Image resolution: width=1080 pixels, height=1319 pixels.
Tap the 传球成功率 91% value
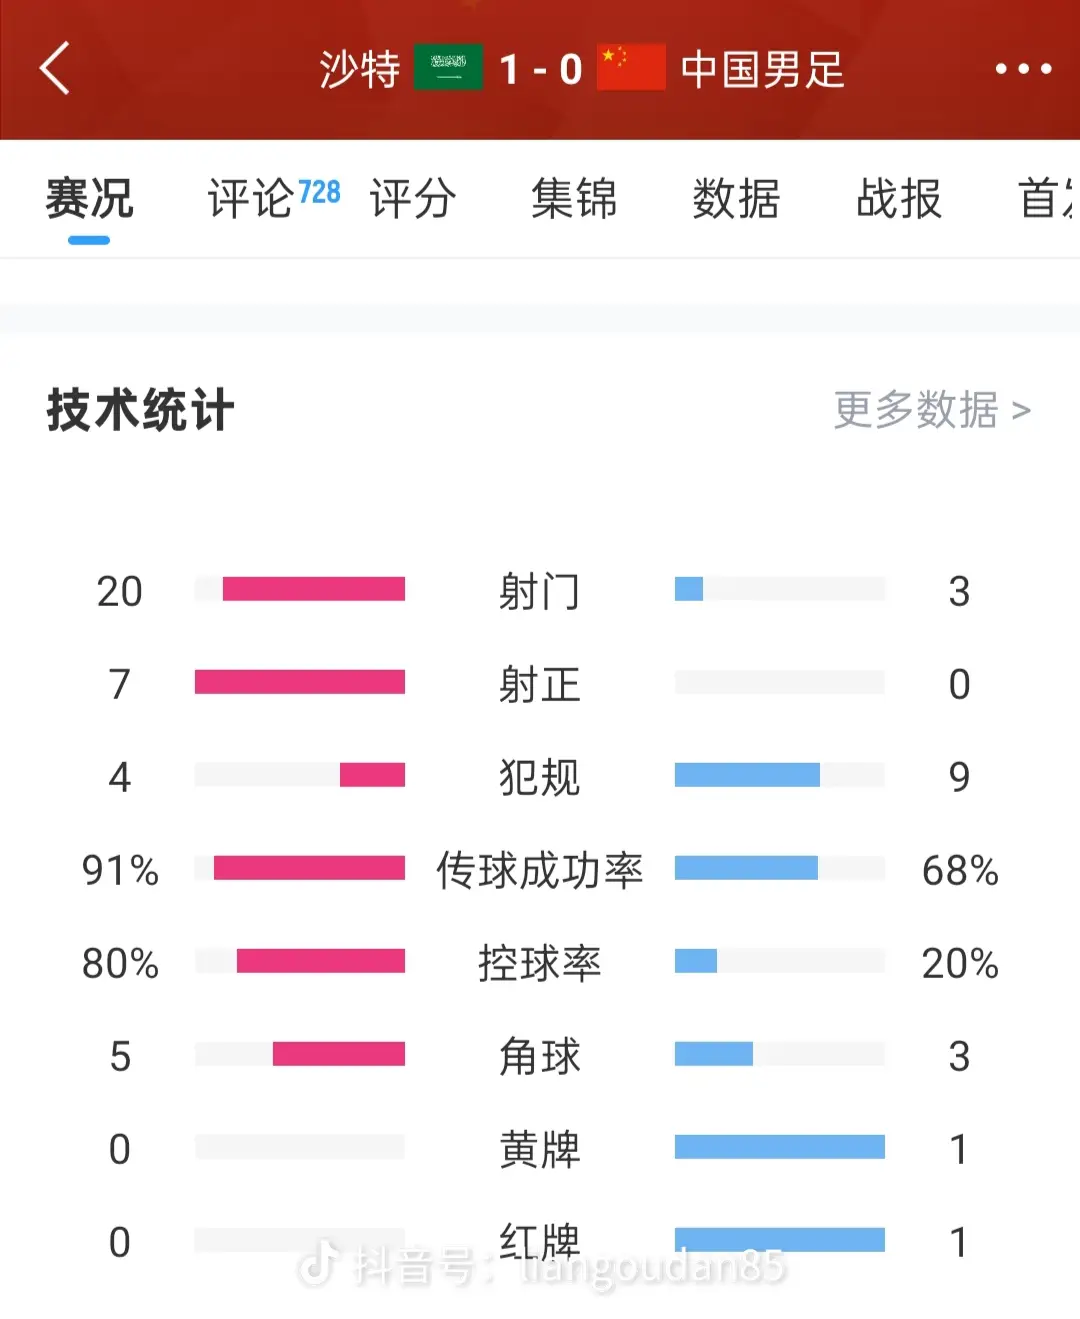[x=120, y=871]
